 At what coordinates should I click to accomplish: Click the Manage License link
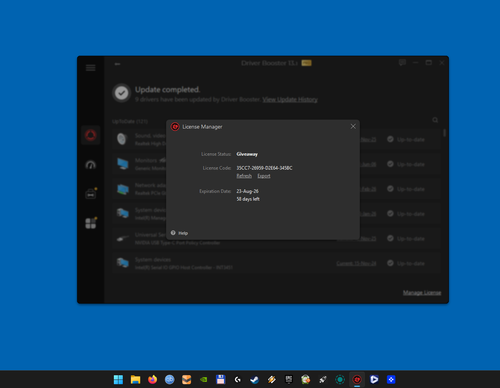point(422,293)
